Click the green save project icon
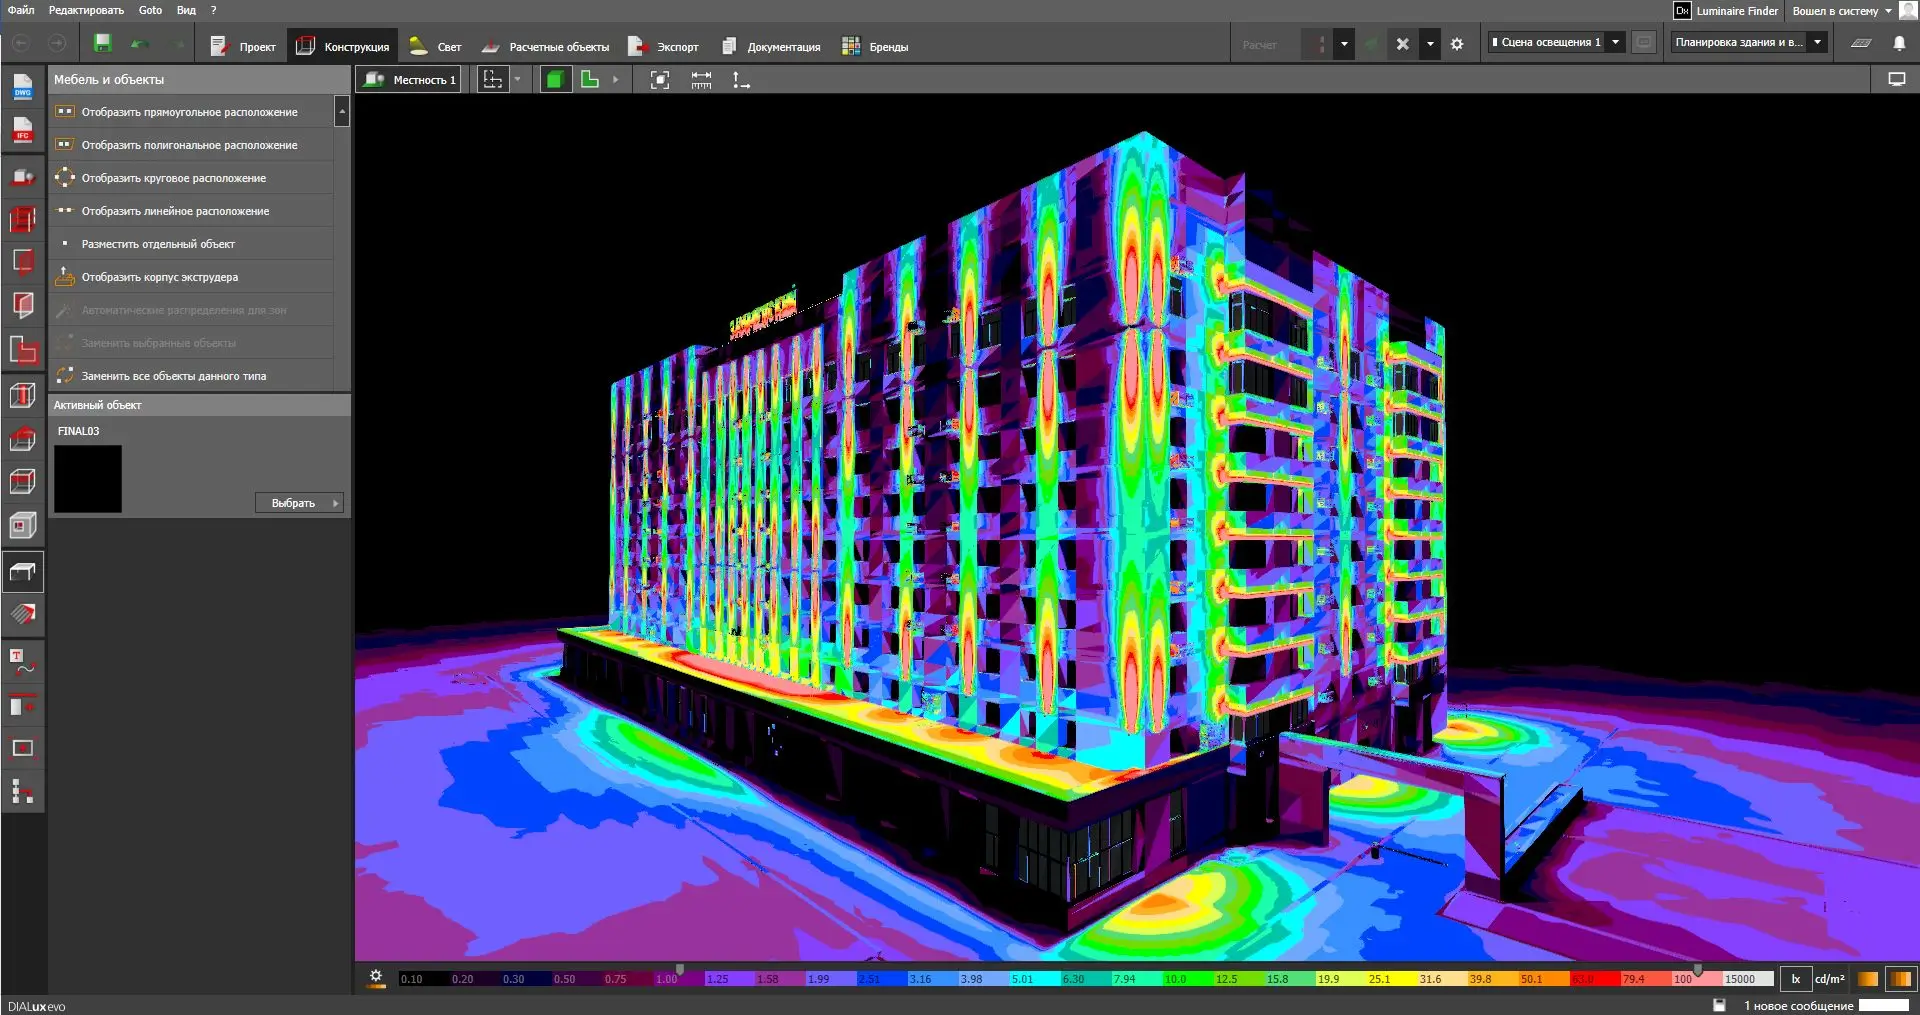Viewport: 1920px width, 1015px height. pos(102,43)
